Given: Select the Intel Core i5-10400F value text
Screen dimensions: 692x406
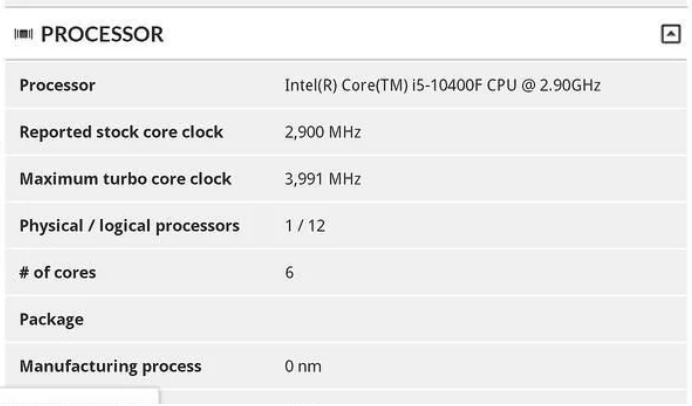Looking at the screenshot, I should point(442,85).
